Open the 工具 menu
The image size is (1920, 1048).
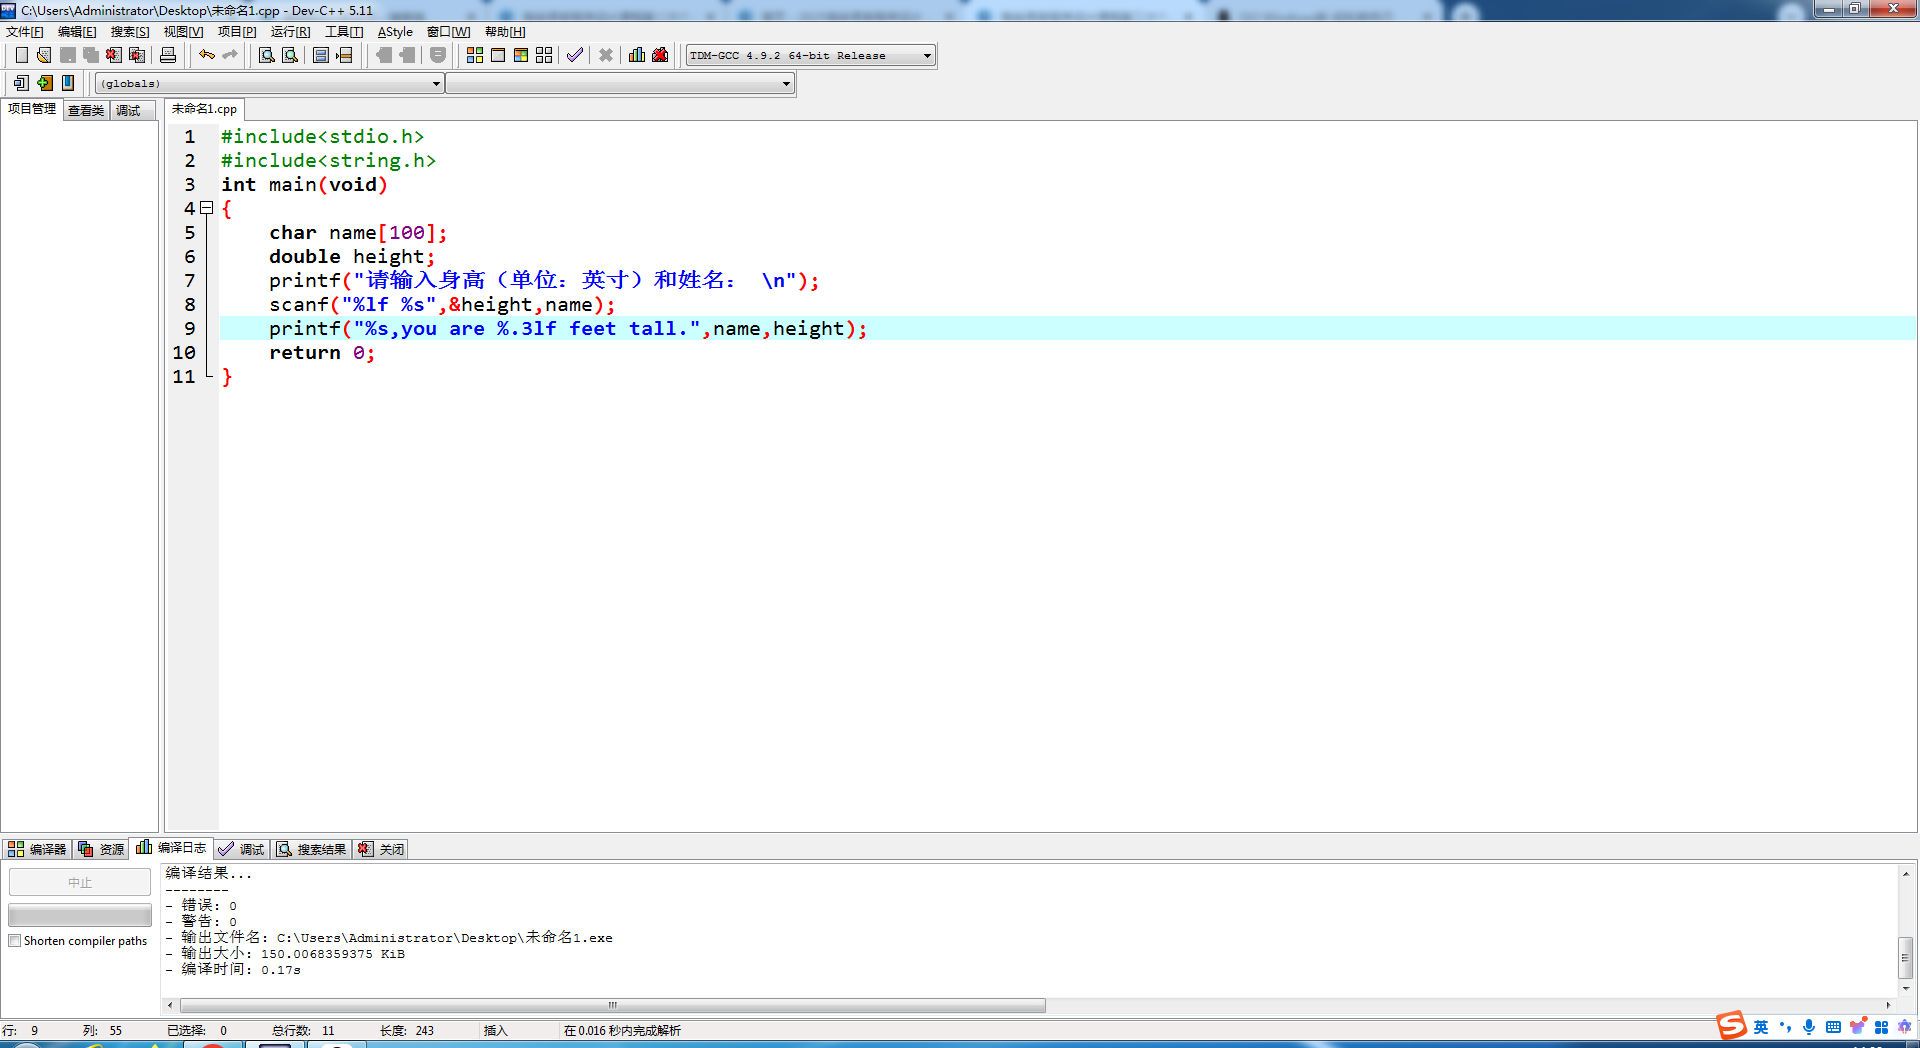344,32
